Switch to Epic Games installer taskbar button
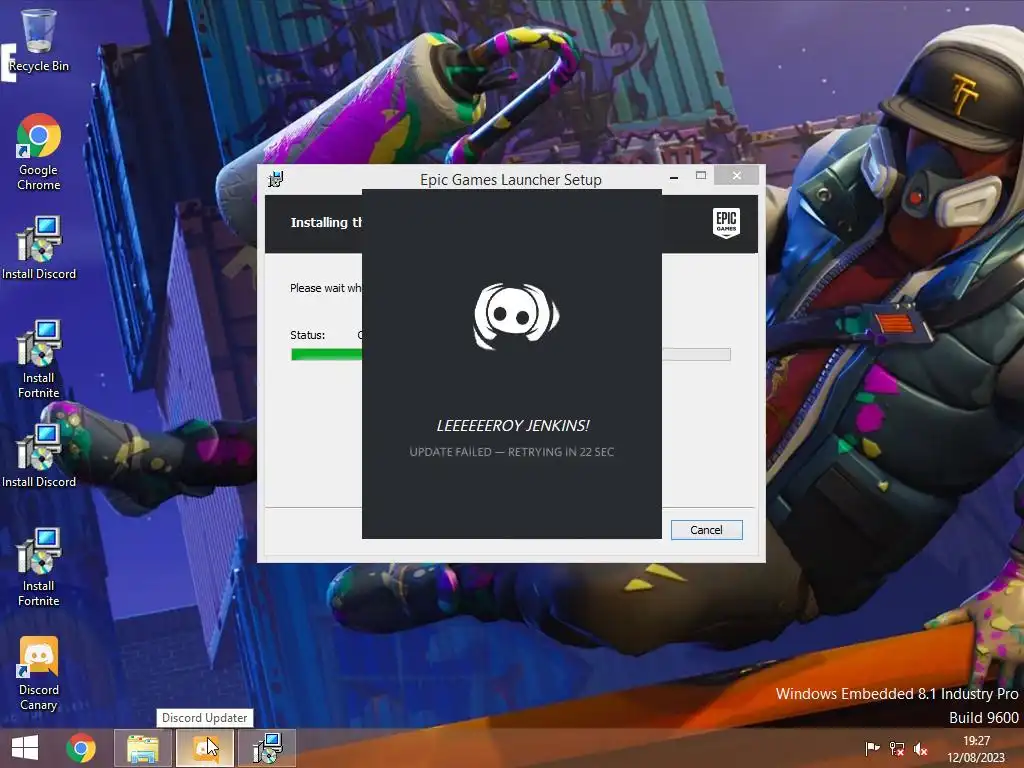 [267, 748]
